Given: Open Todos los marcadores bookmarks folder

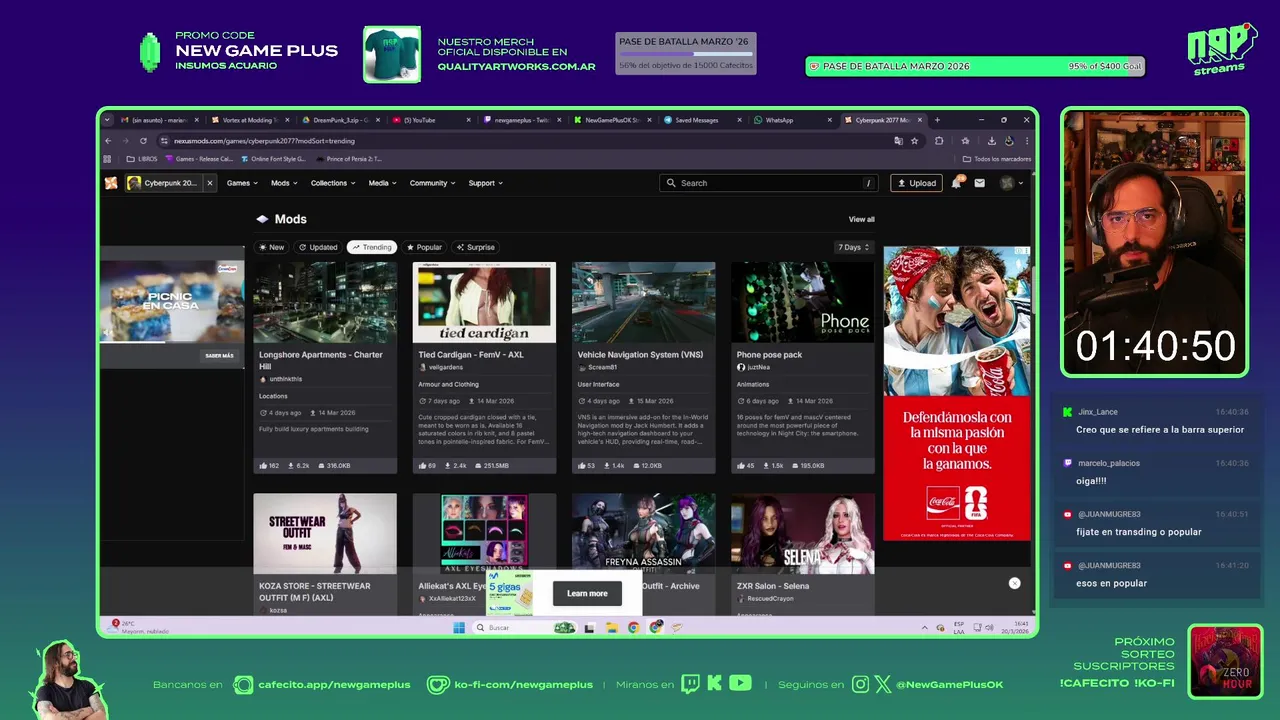Looking at the screenshot, I should pos(995,159).
